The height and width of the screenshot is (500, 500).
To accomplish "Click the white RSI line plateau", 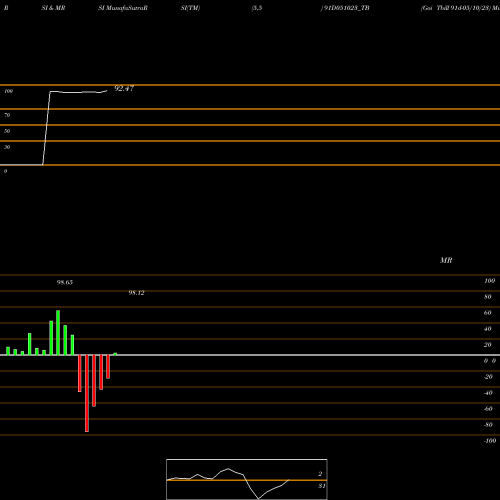I will pos(78,92).
